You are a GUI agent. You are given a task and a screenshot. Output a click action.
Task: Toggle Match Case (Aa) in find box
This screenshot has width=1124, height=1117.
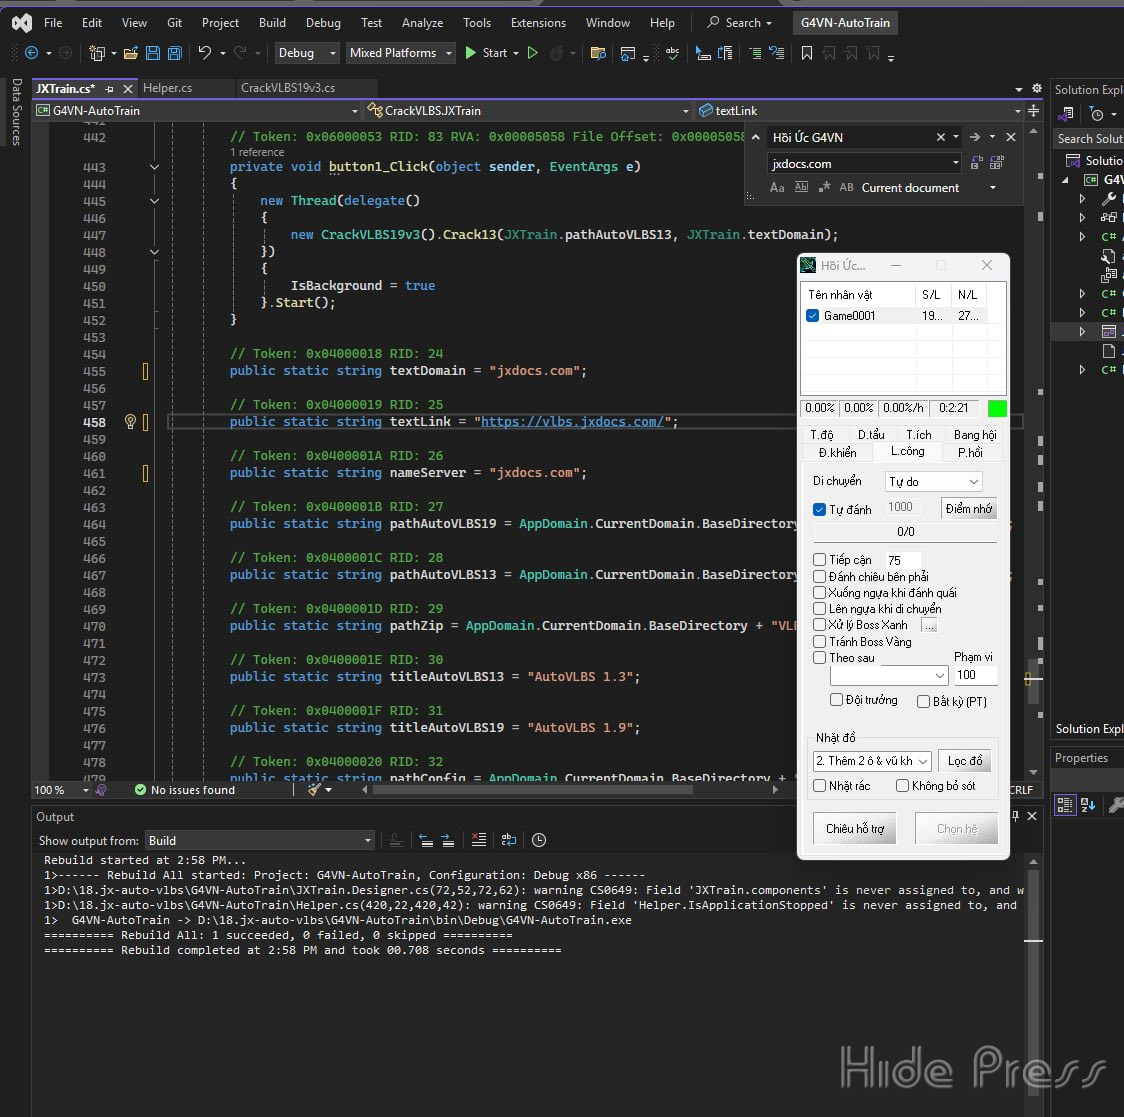tap(777, 188)
